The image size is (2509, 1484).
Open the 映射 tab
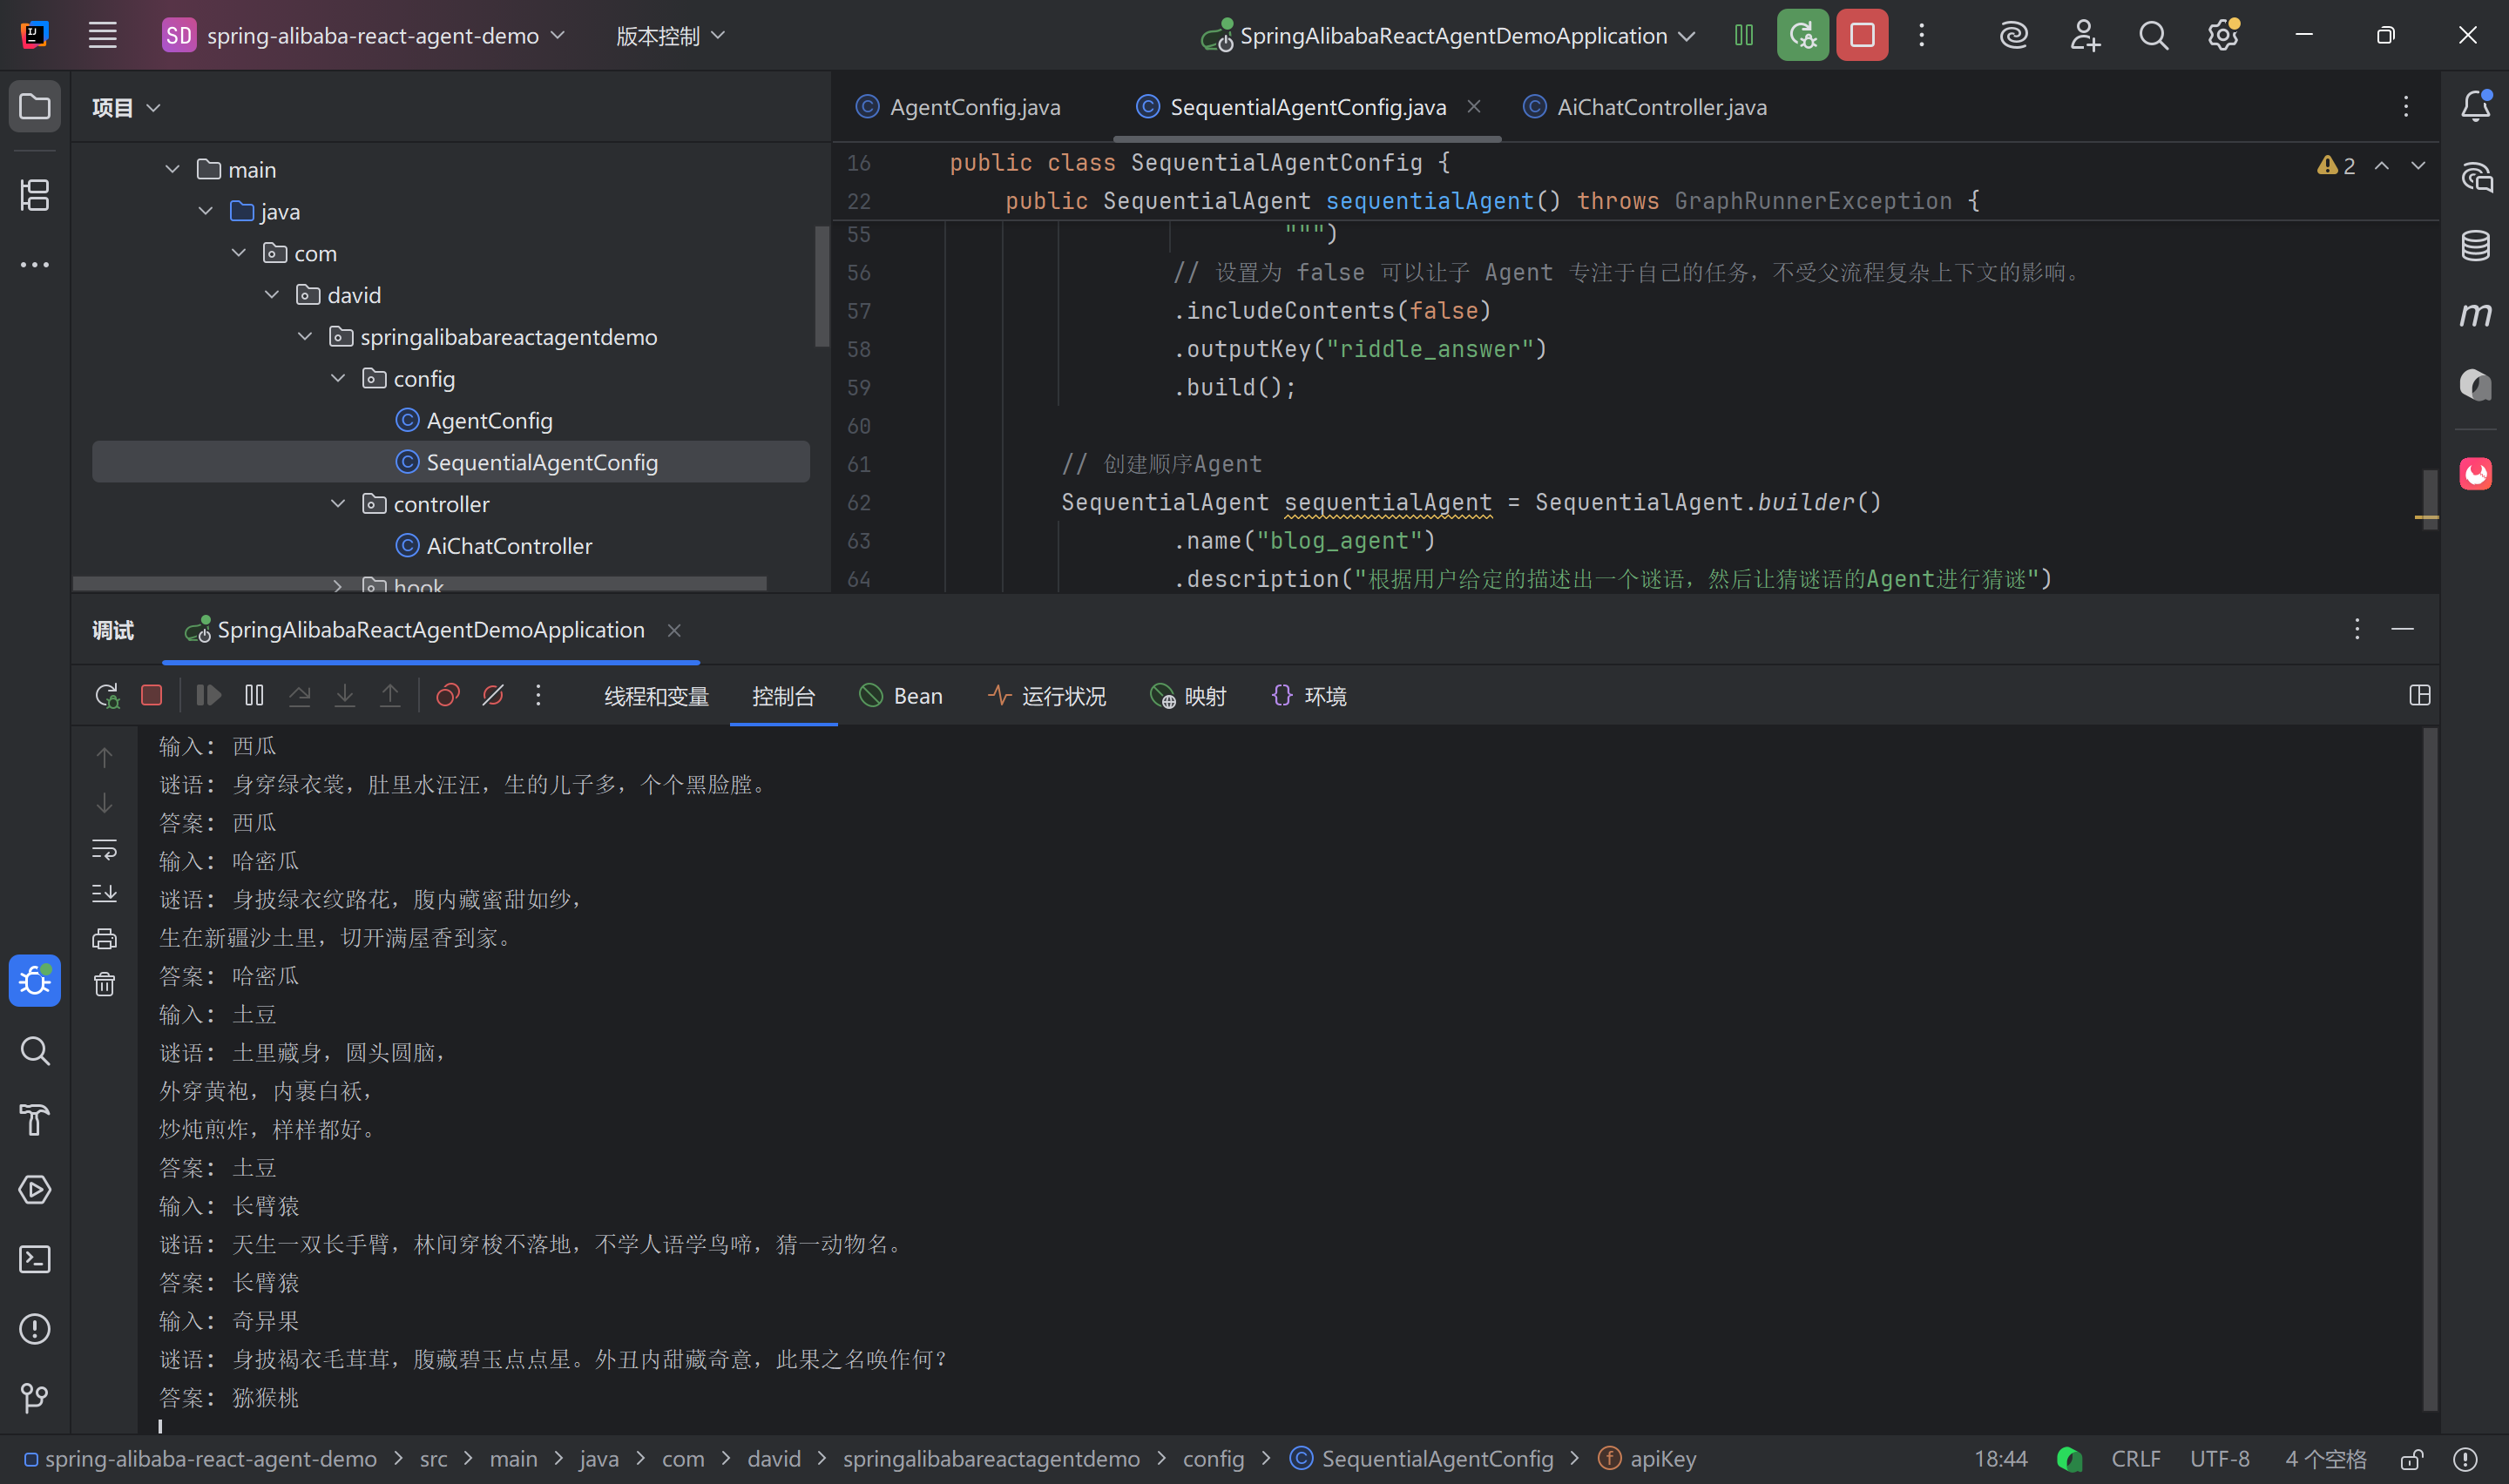click(1187, 696)
